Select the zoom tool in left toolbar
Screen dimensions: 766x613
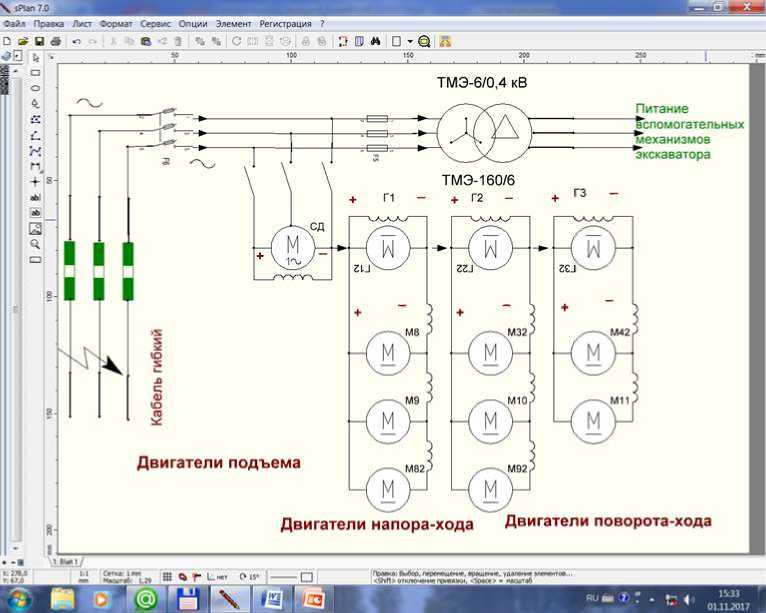tap(35, 244)
